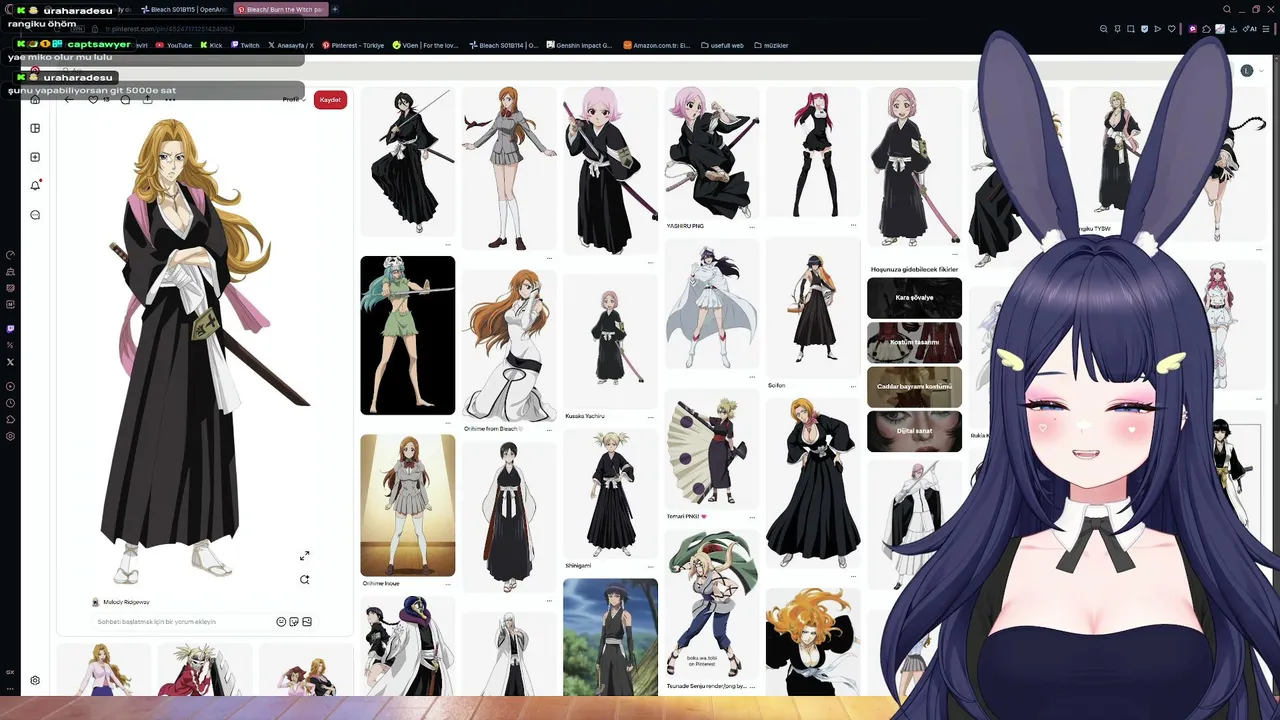Viewport: 1280px width, 720px height.
Task: Open the YouTube bookmark
Action: click(x=174, y=45)
